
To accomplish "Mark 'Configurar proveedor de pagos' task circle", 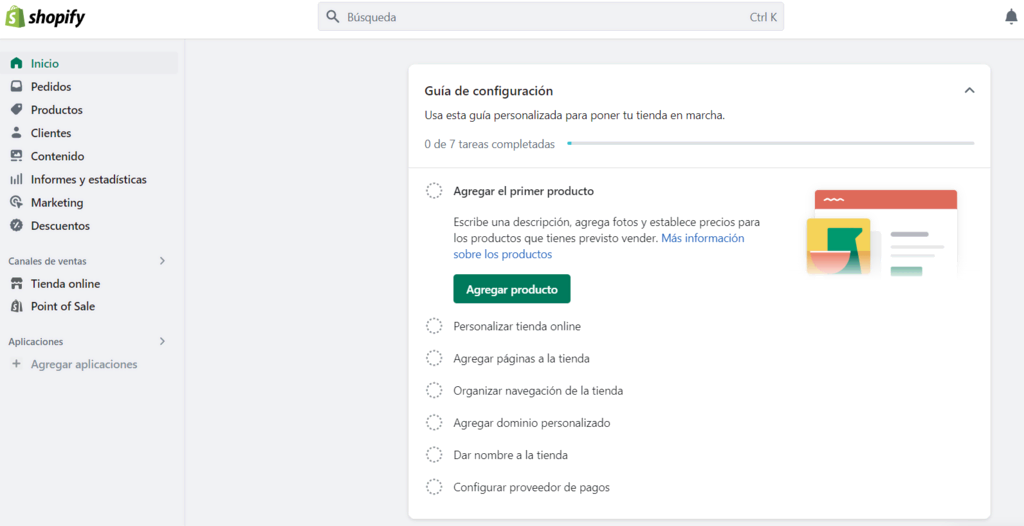I will 434,488.
